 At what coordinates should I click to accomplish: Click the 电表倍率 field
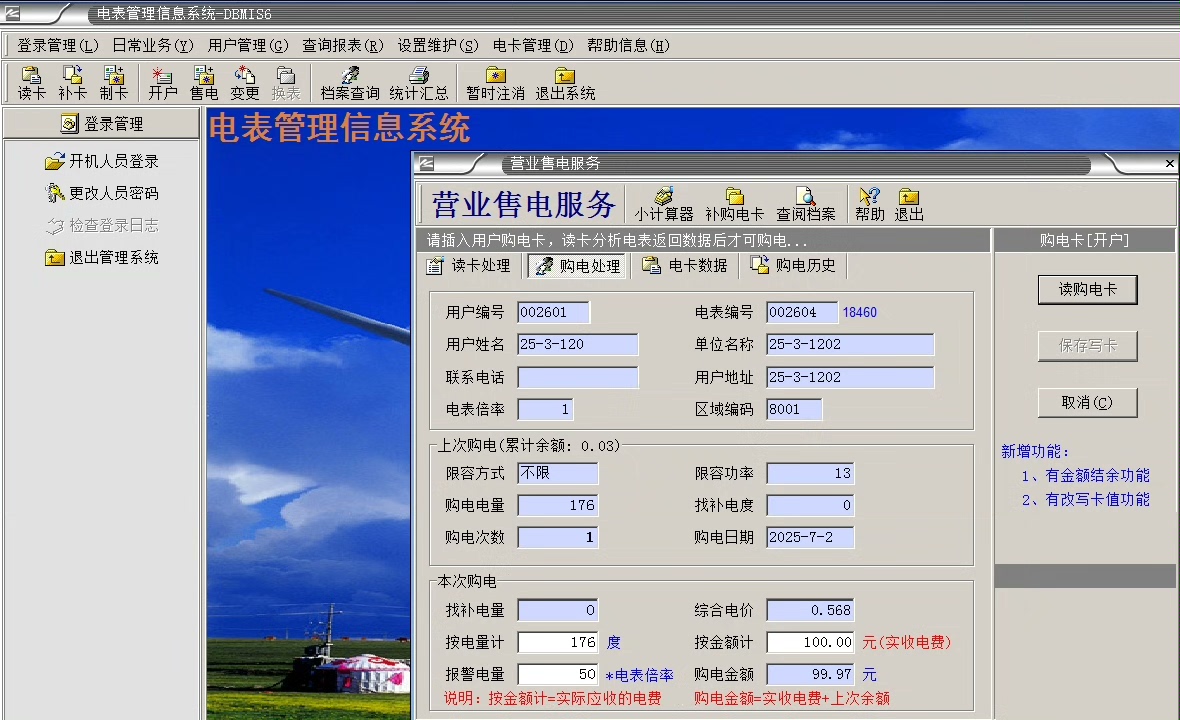545,409
